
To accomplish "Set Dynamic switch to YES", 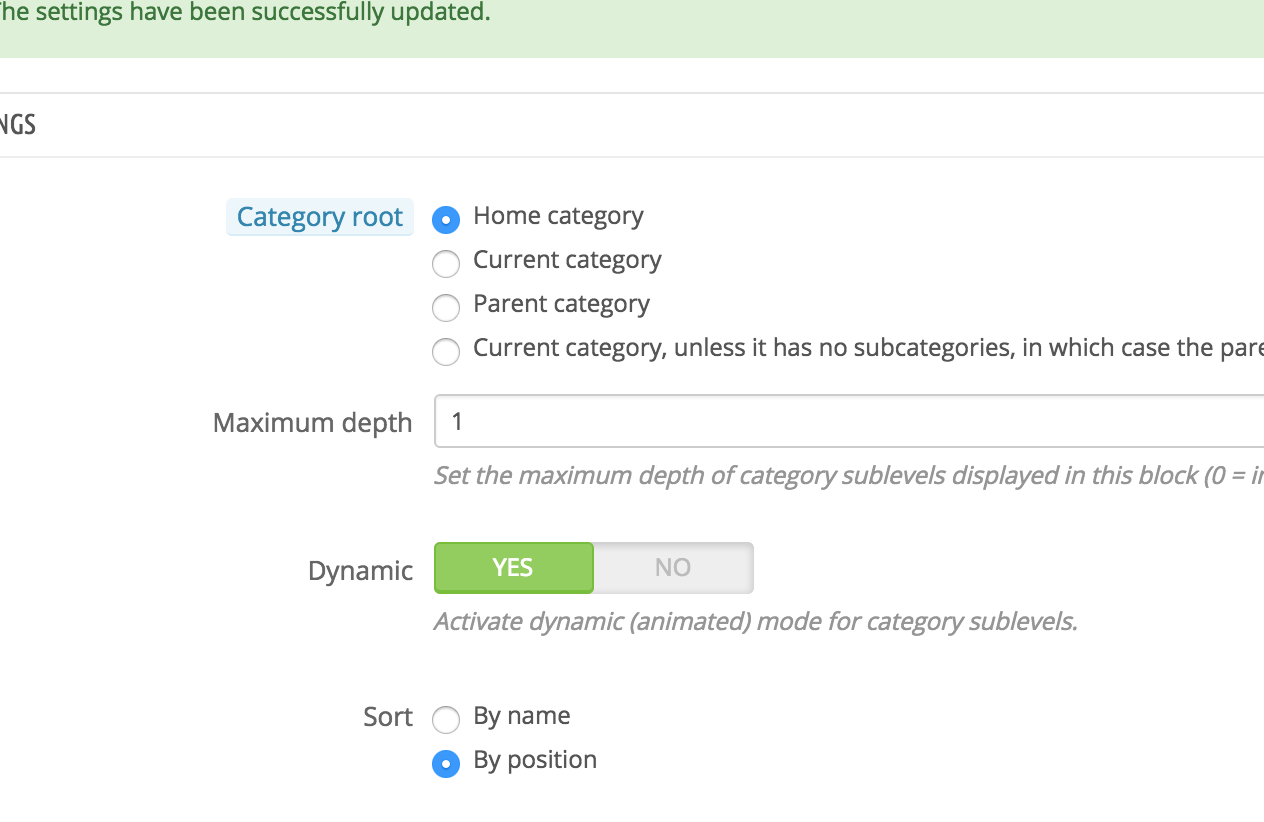I will pyautogui.click(x=513, y=568).
